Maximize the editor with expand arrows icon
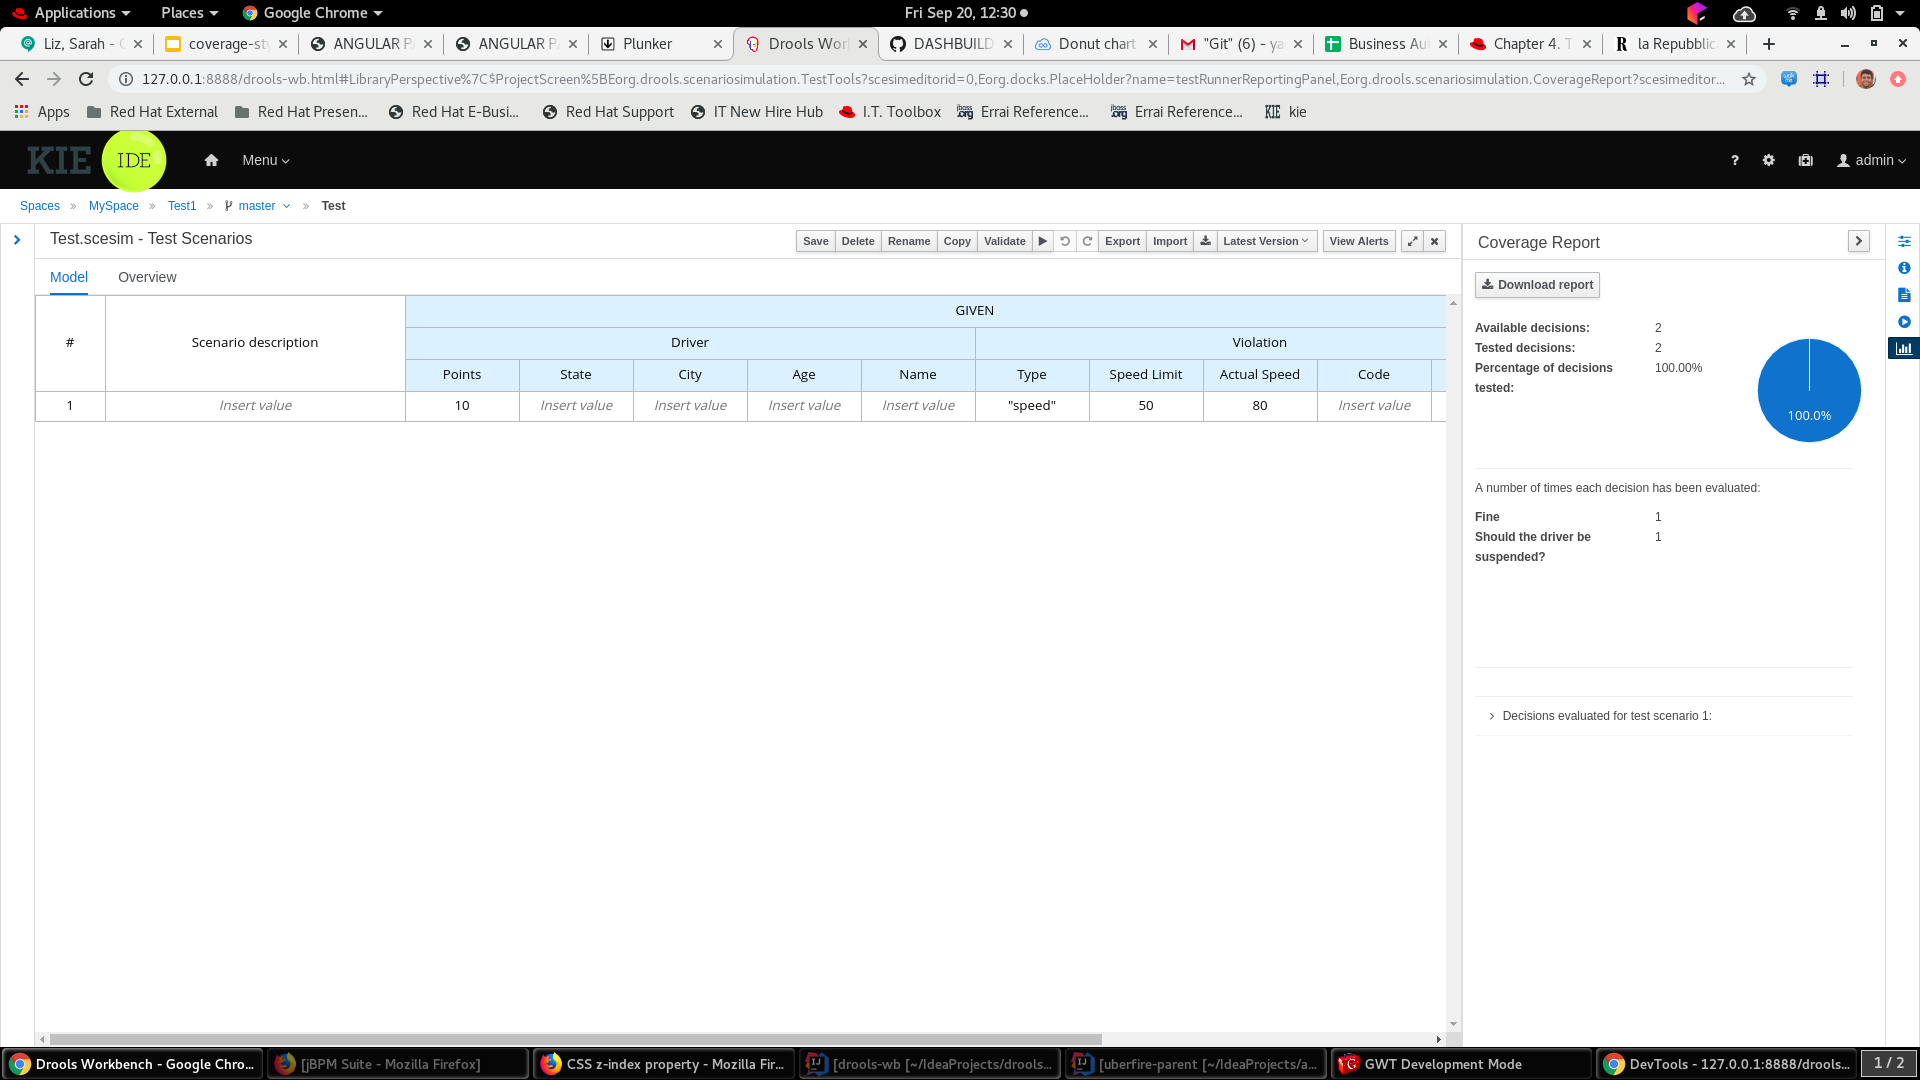 tap(1412, 241)
